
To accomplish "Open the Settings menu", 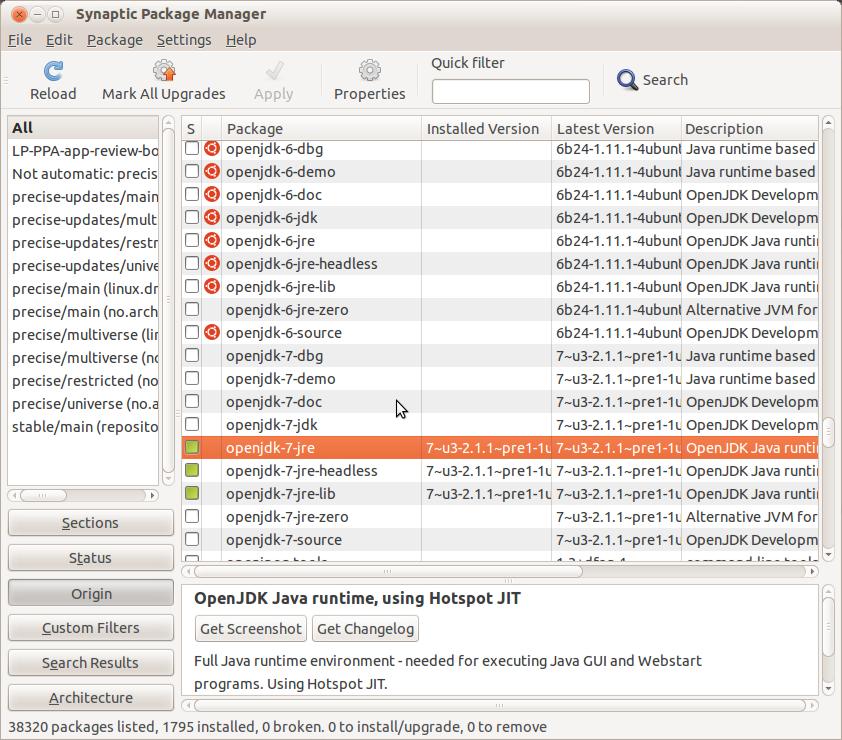I will [x=184, y=40].
